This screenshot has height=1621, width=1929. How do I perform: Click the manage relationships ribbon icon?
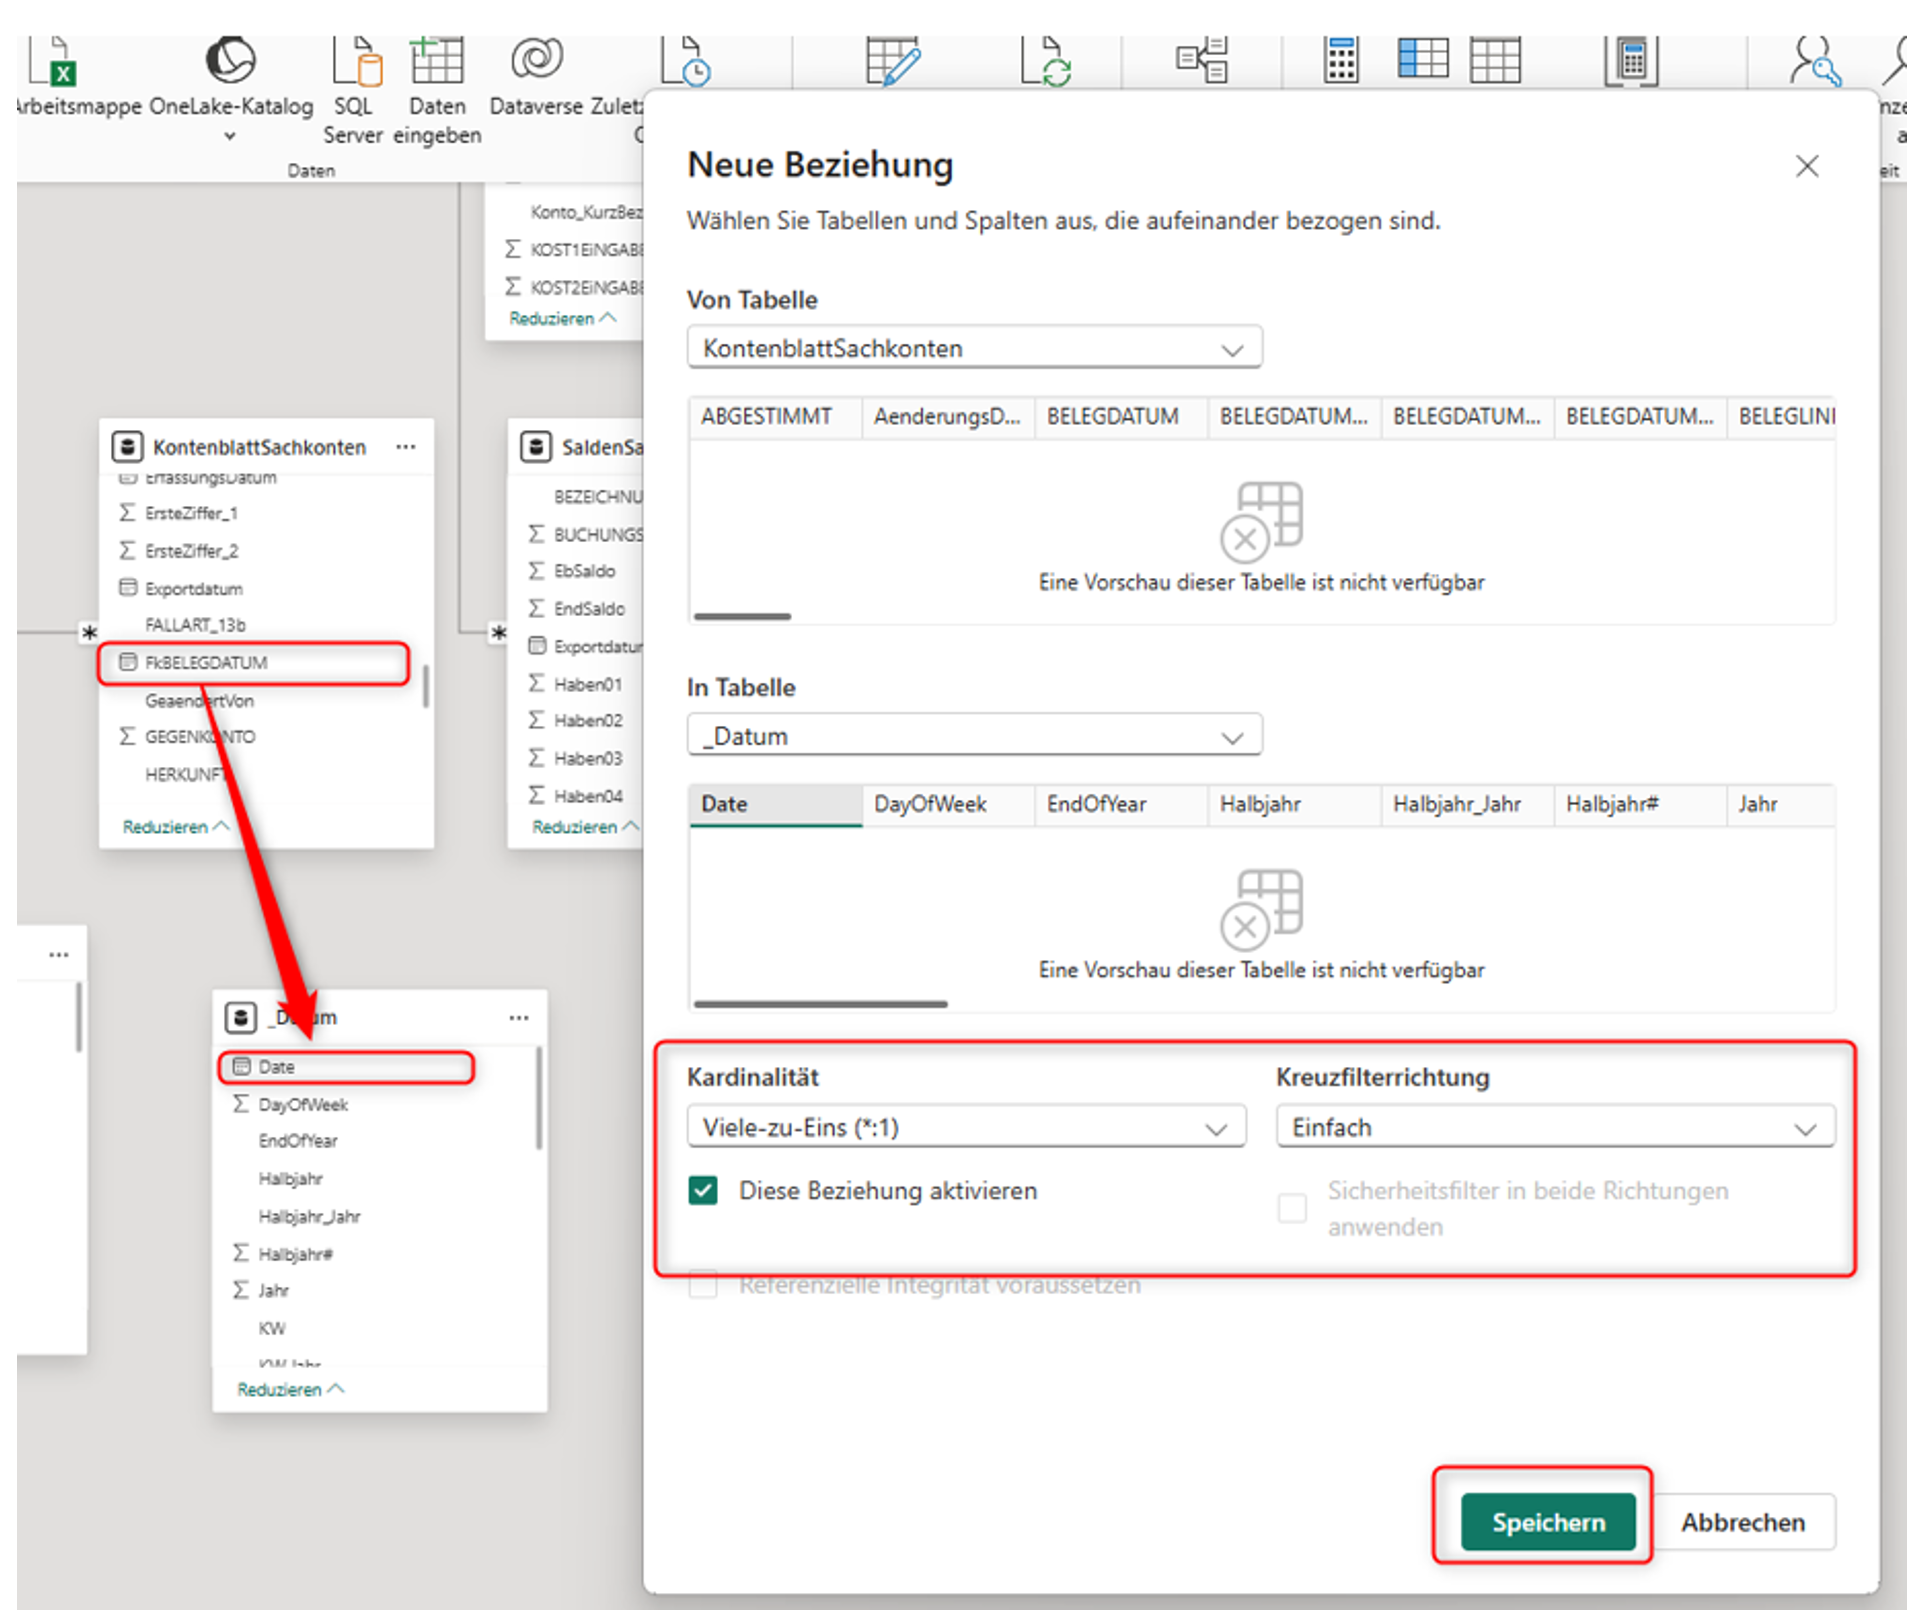tap(1201, 60)
